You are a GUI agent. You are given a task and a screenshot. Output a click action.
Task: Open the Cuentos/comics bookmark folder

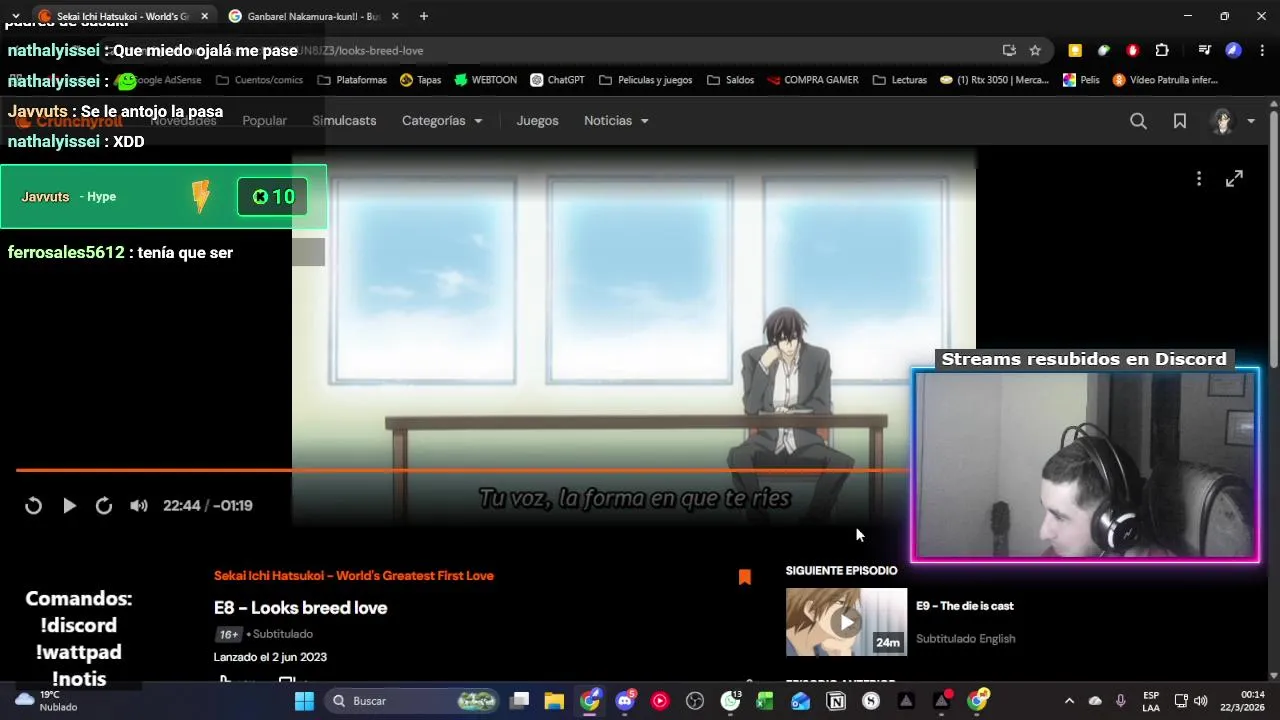pyautogui.click(x=259, y=80)
